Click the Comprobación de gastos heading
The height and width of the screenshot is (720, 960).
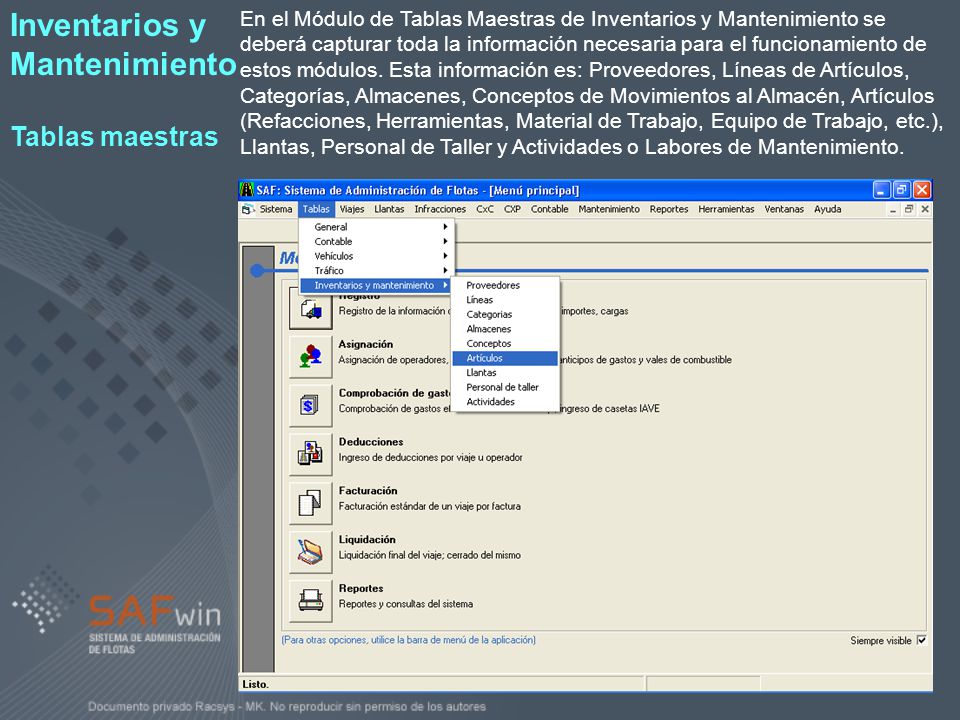(394, 393)
